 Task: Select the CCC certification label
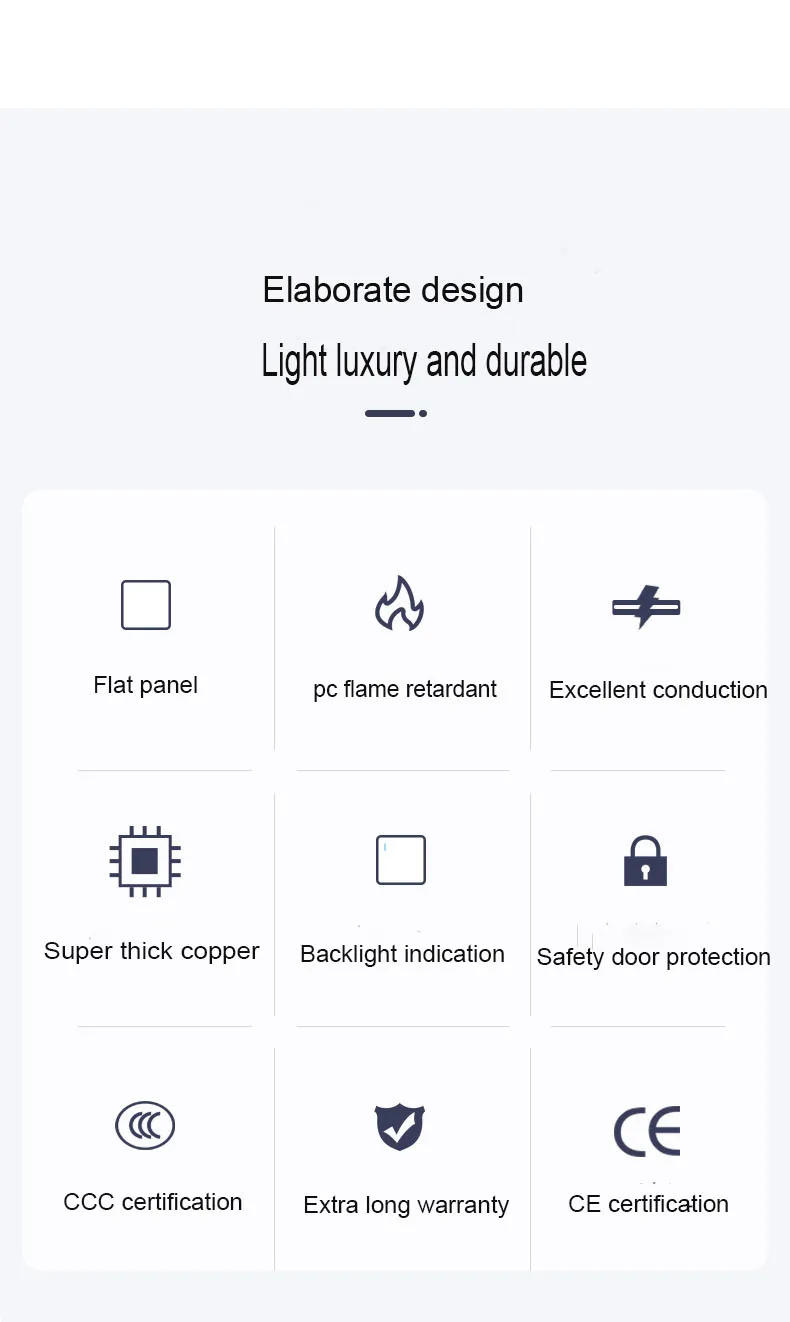pos(153,1202)
